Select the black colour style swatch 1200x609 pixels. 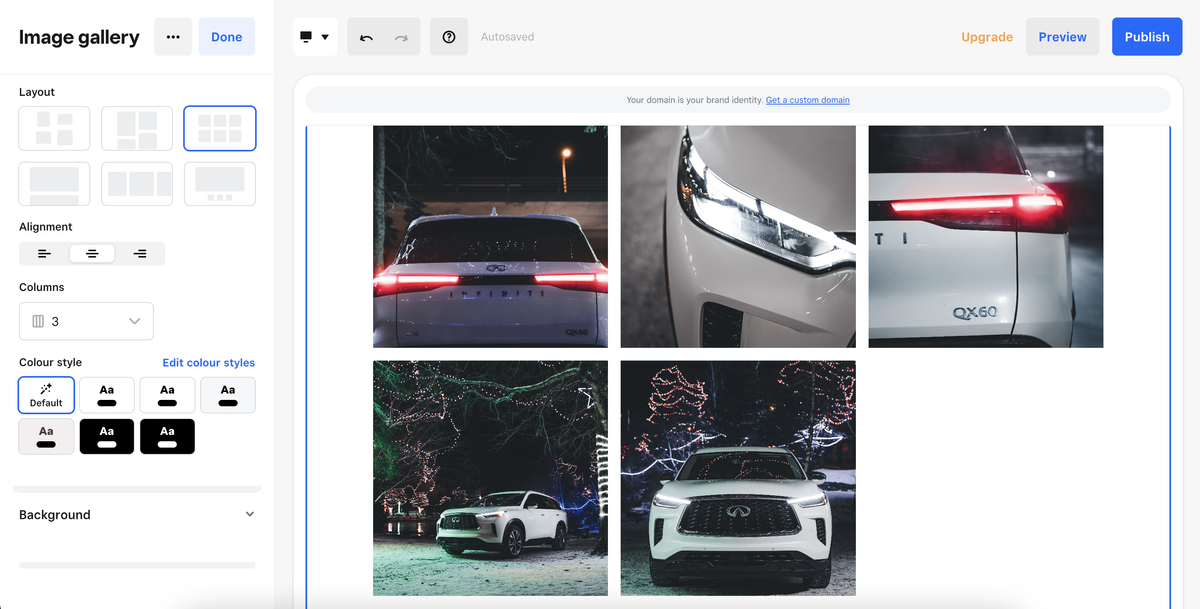(x=106, y=436)
